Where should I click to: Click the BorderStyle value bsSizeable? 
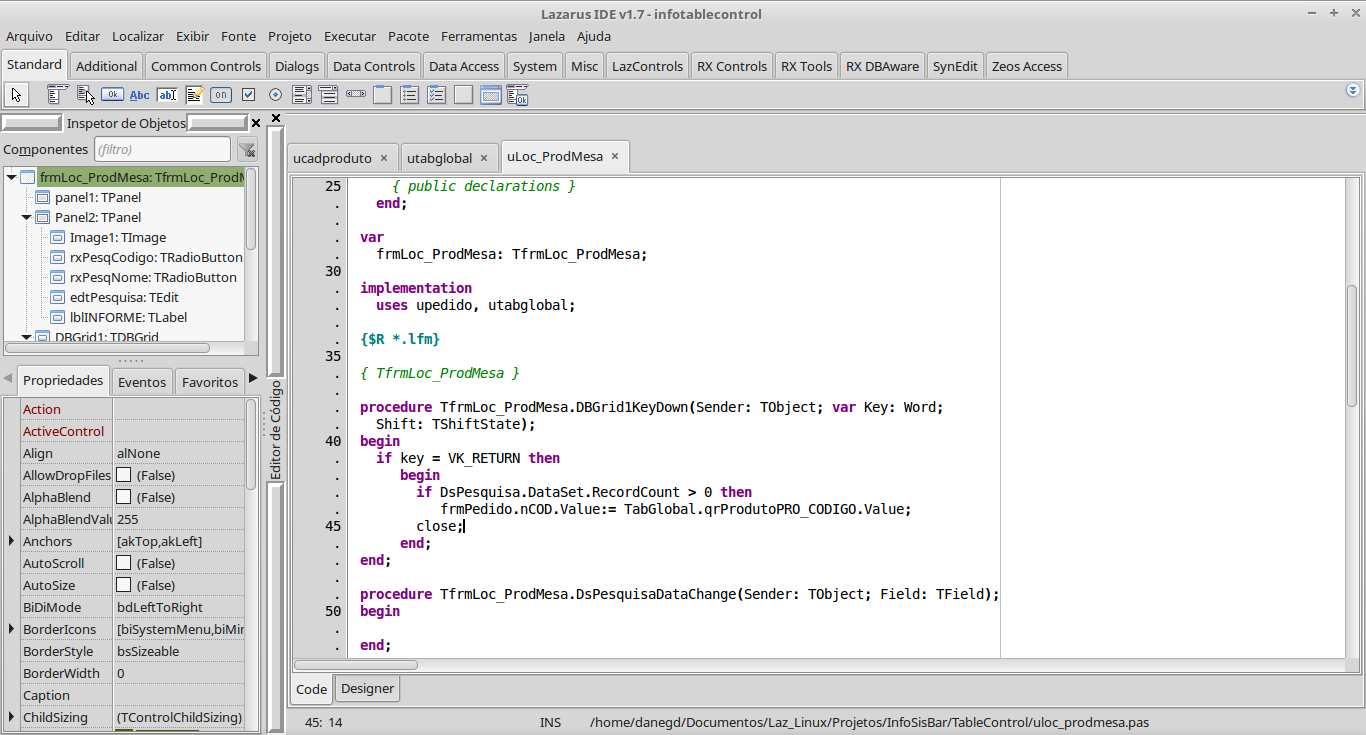point(179,651)
